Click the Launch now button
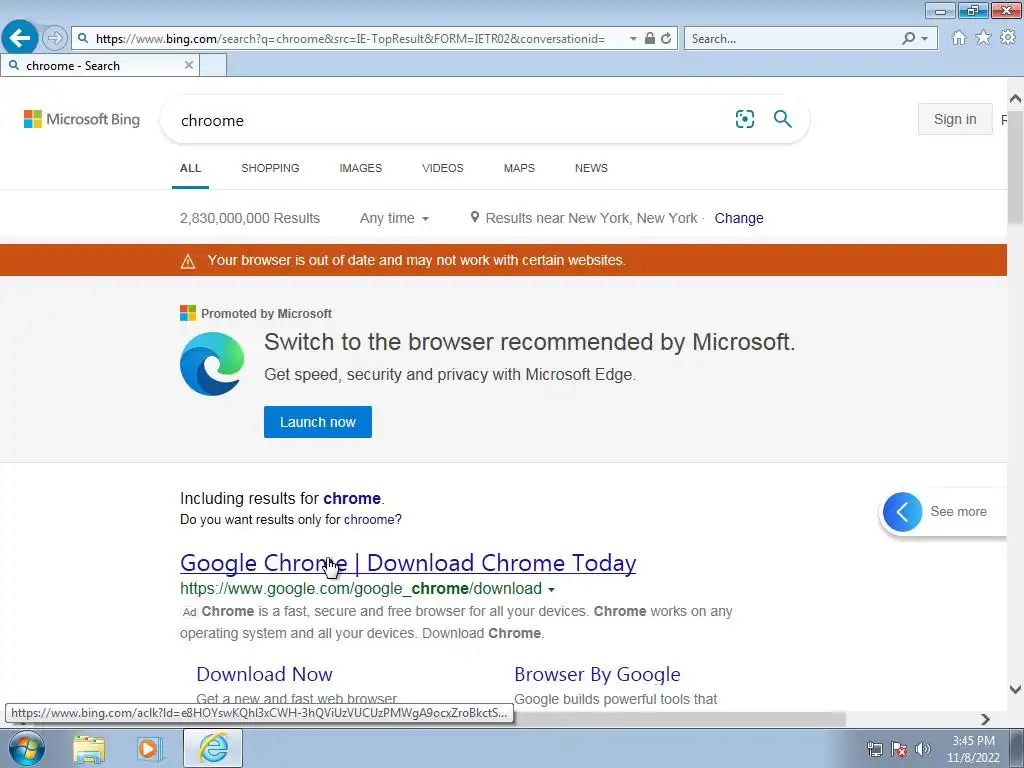 coord(318,422)
